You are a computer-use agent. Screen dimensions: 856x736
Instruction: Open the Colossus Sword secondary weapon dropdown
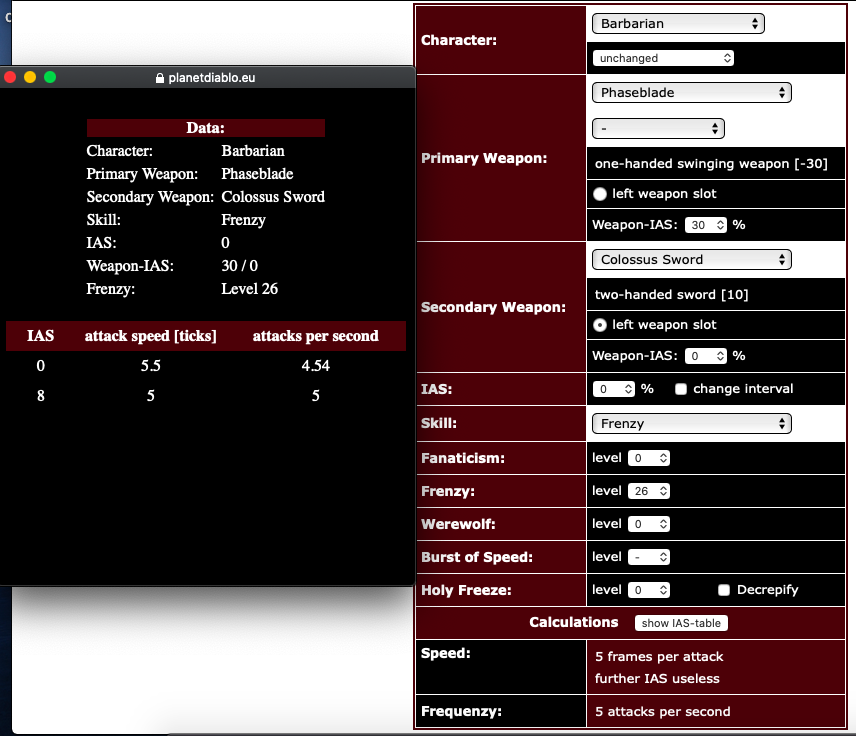[691, 259]
